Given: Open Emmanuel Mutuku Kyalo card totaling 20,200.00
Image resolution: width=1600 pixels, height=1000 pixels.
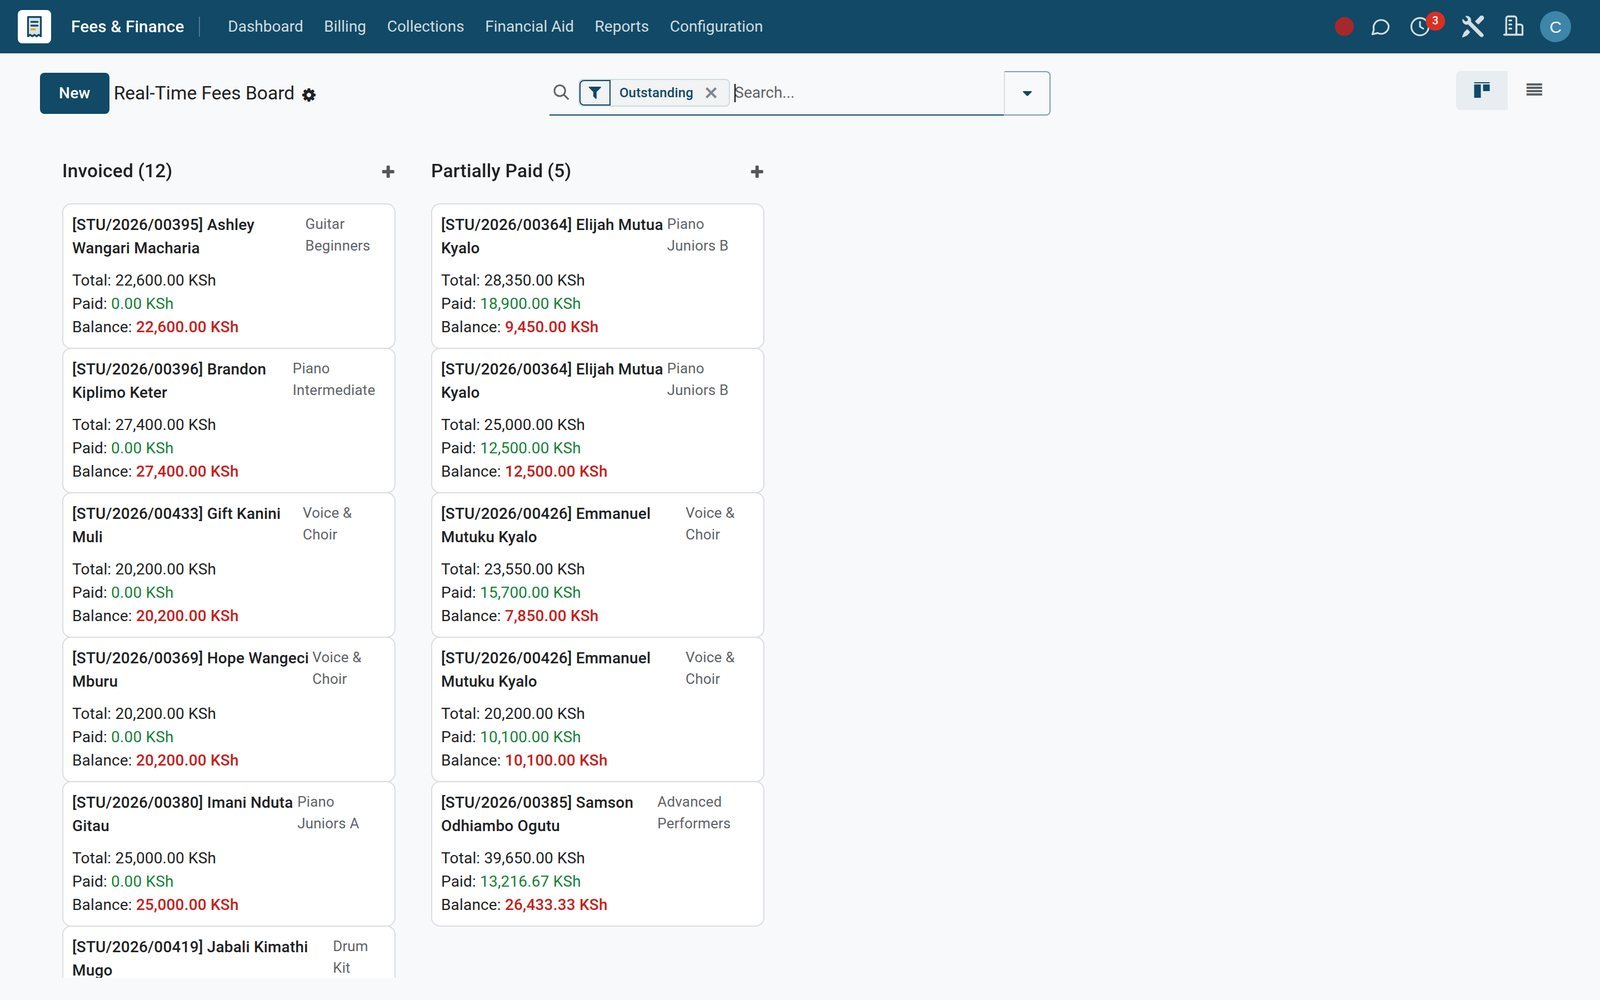Looking at the screenshot, I should tap(597, 709).
